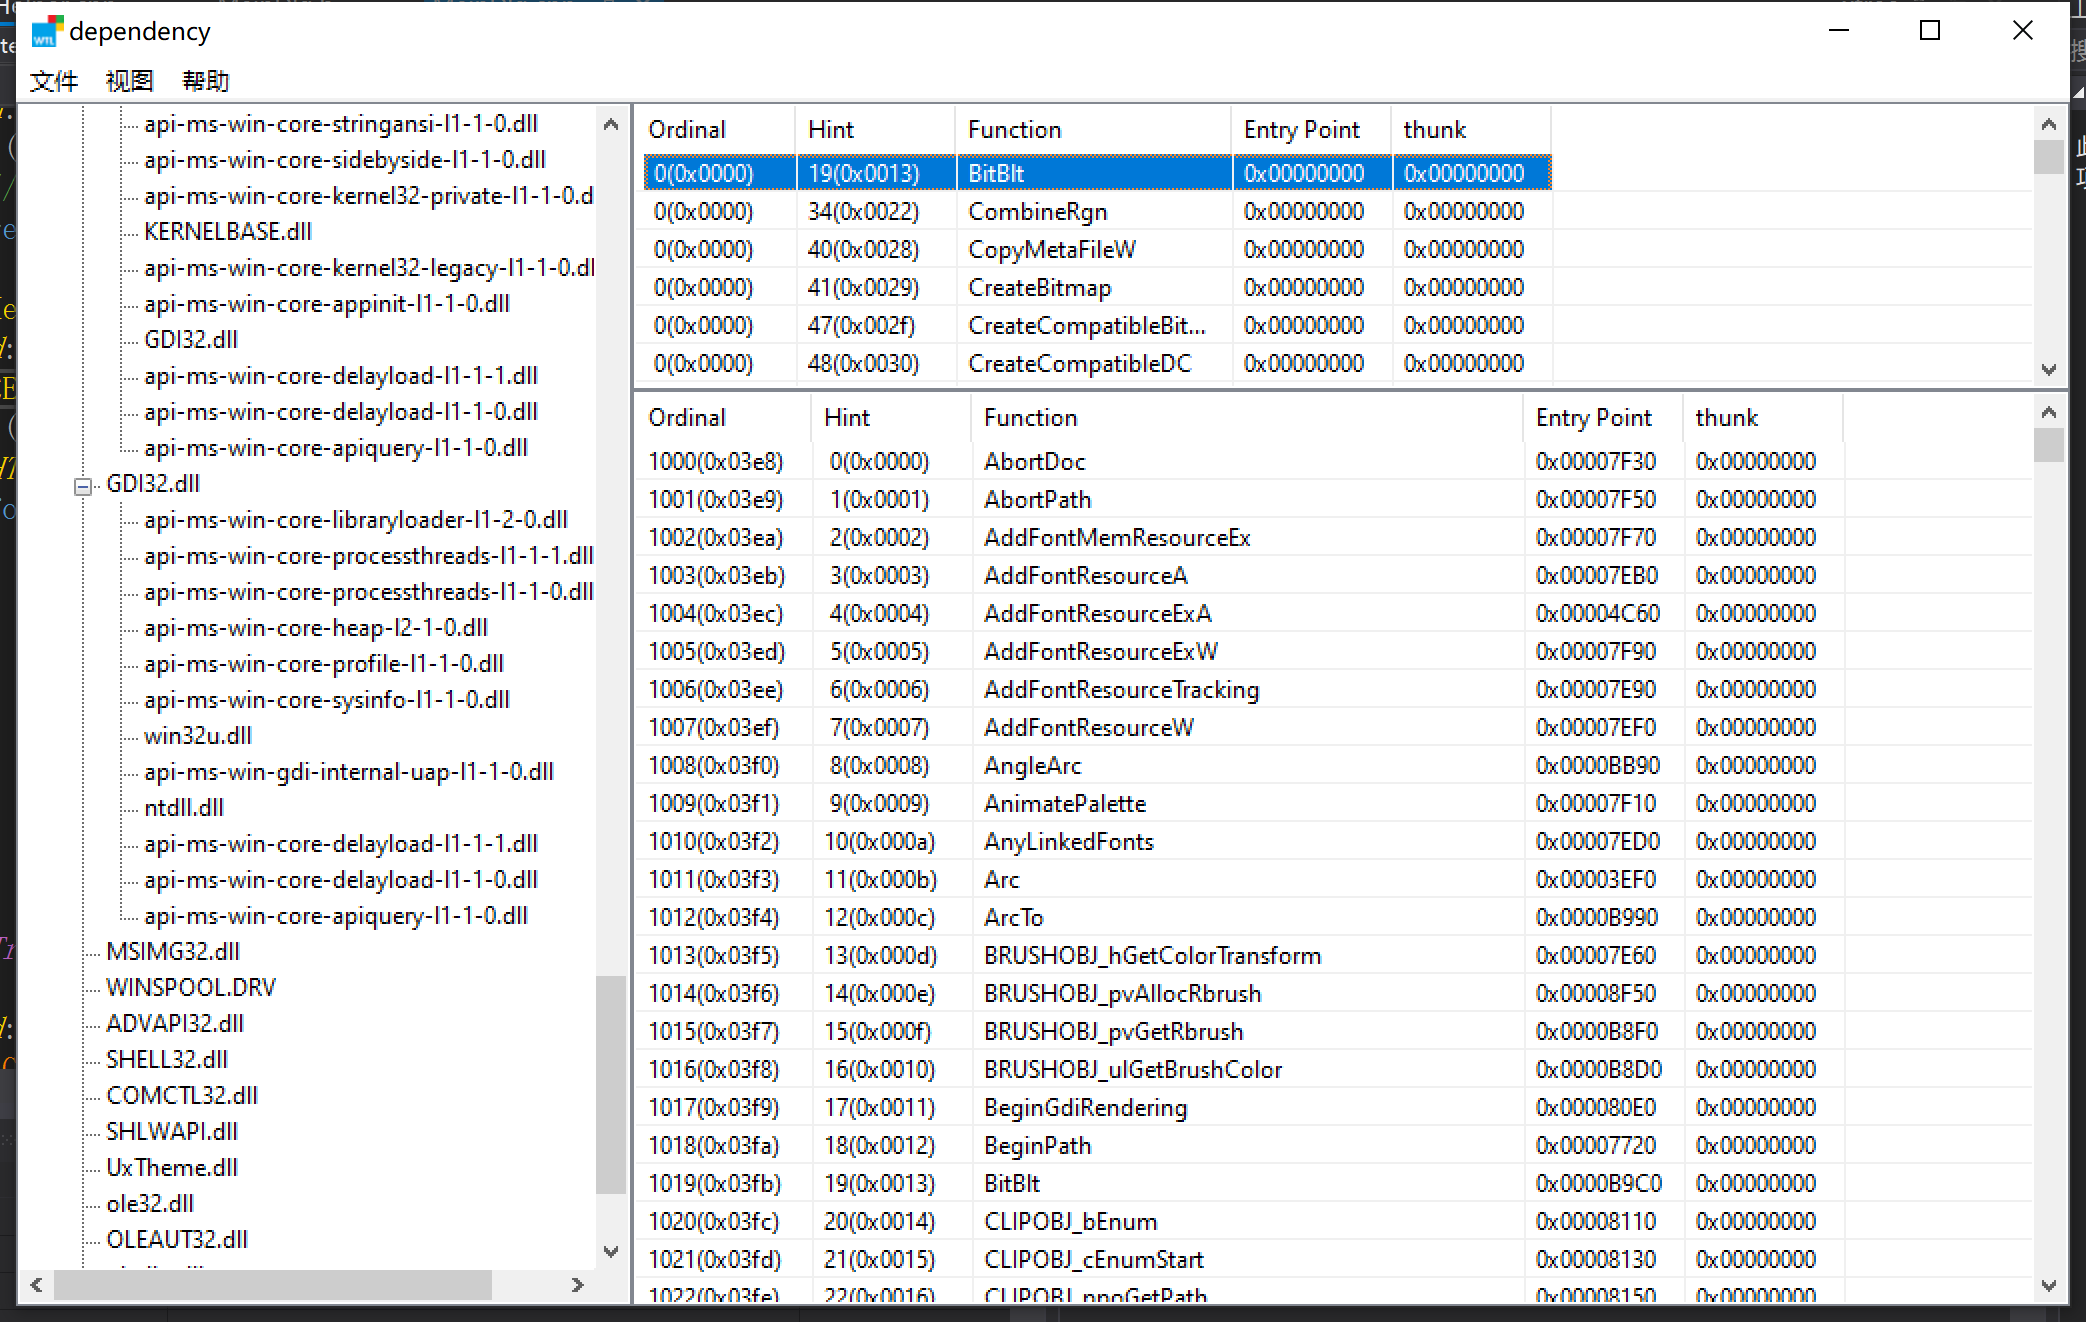
Task: Select SHELL32.dll tree item
Action: [x=166, y=1060]
